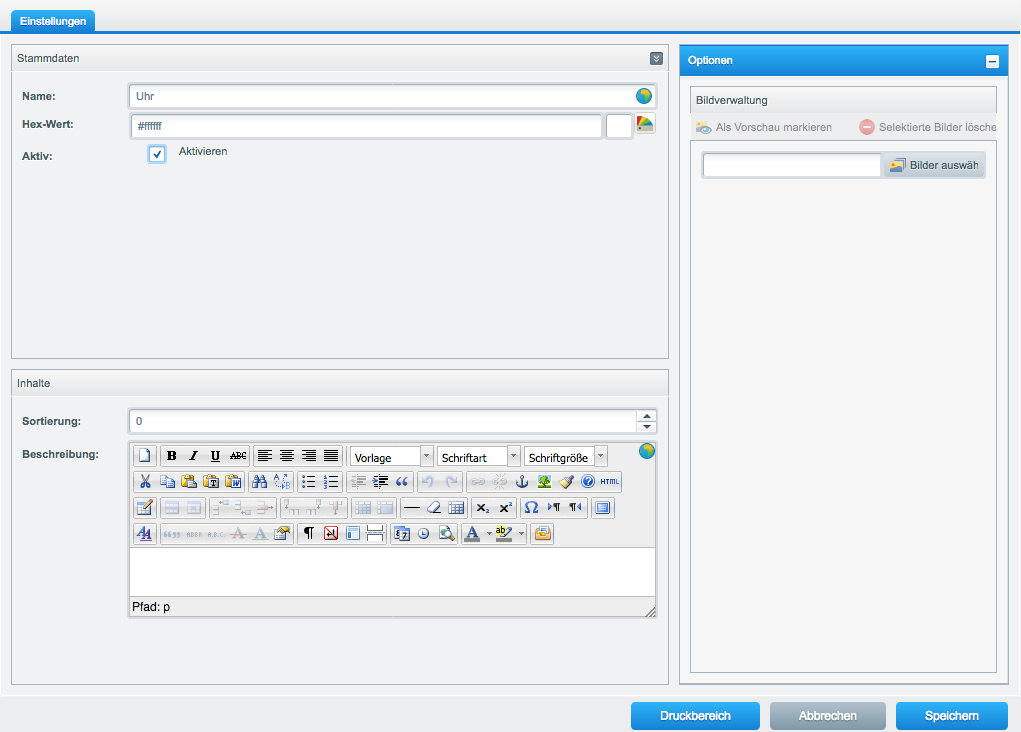Open the Hex-Wert color picker icon
The width and height of the screenshot is (1021, 732).
tap(645, 125)
